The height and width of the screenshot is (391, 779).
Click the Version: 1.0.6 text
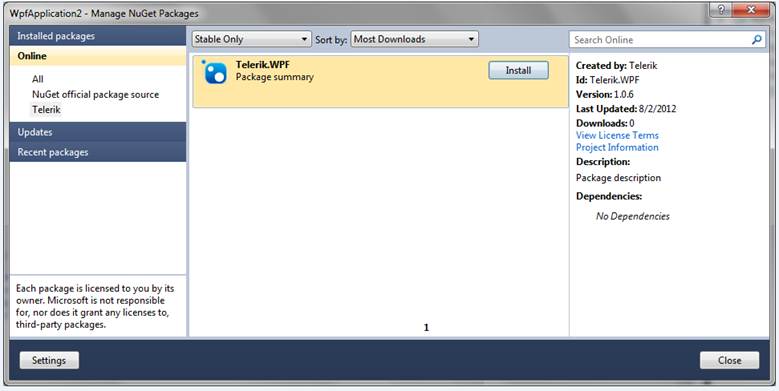[605, 94]
